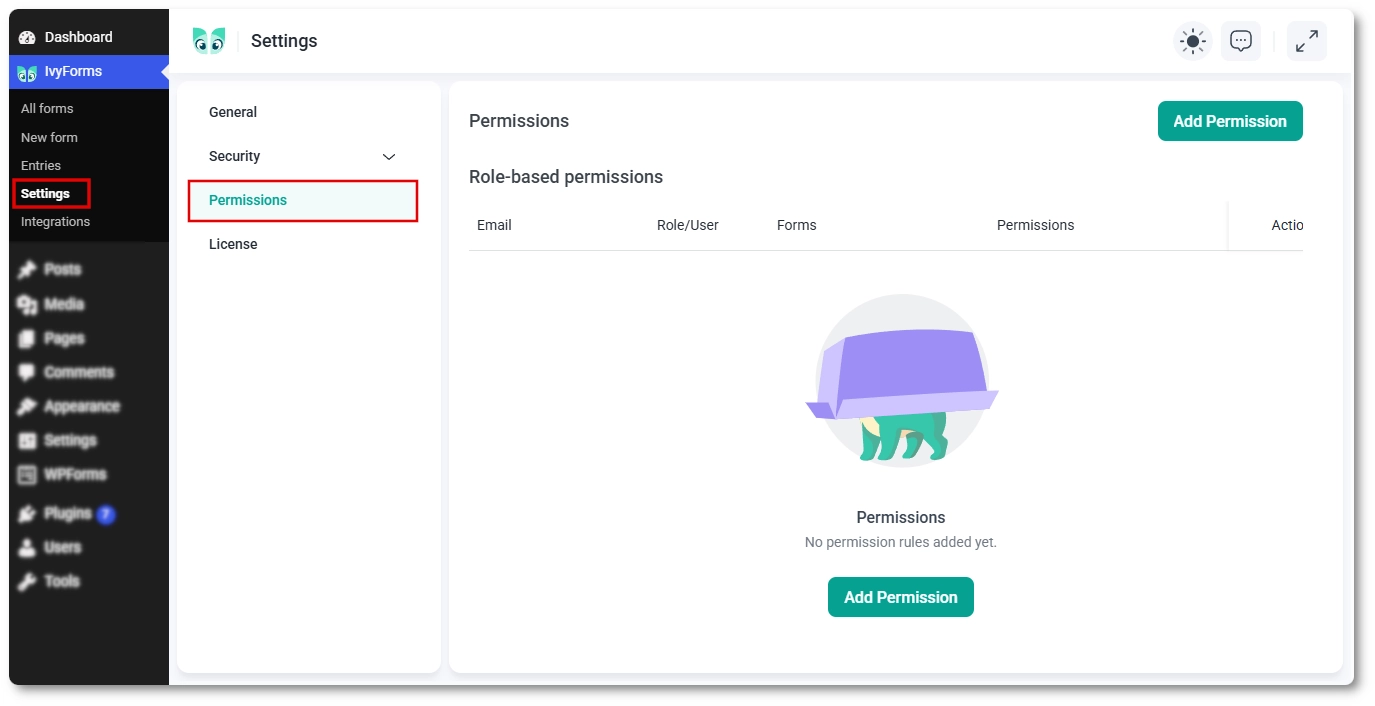Click the empty-state cat under box illustration
This screenshot has width=1375, height=706.
point(902,380)
